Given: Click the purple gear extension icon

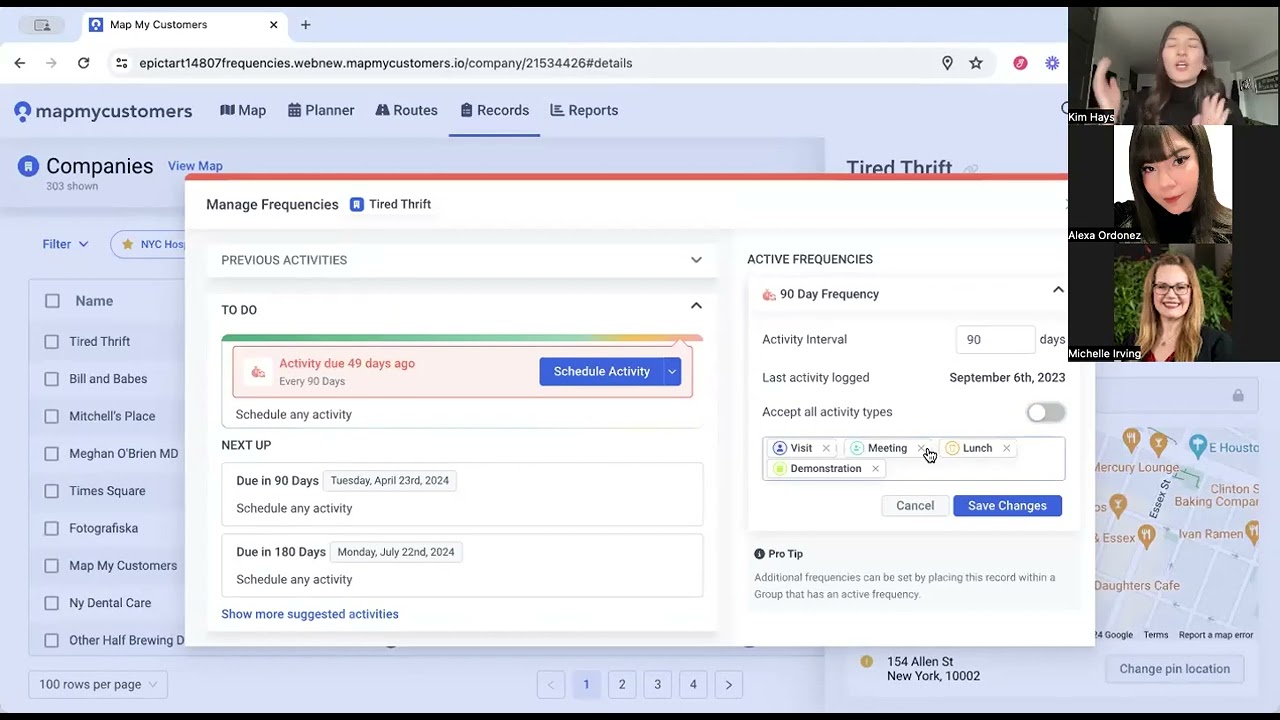Looking at the screenshot, I should pos(1052,63).
